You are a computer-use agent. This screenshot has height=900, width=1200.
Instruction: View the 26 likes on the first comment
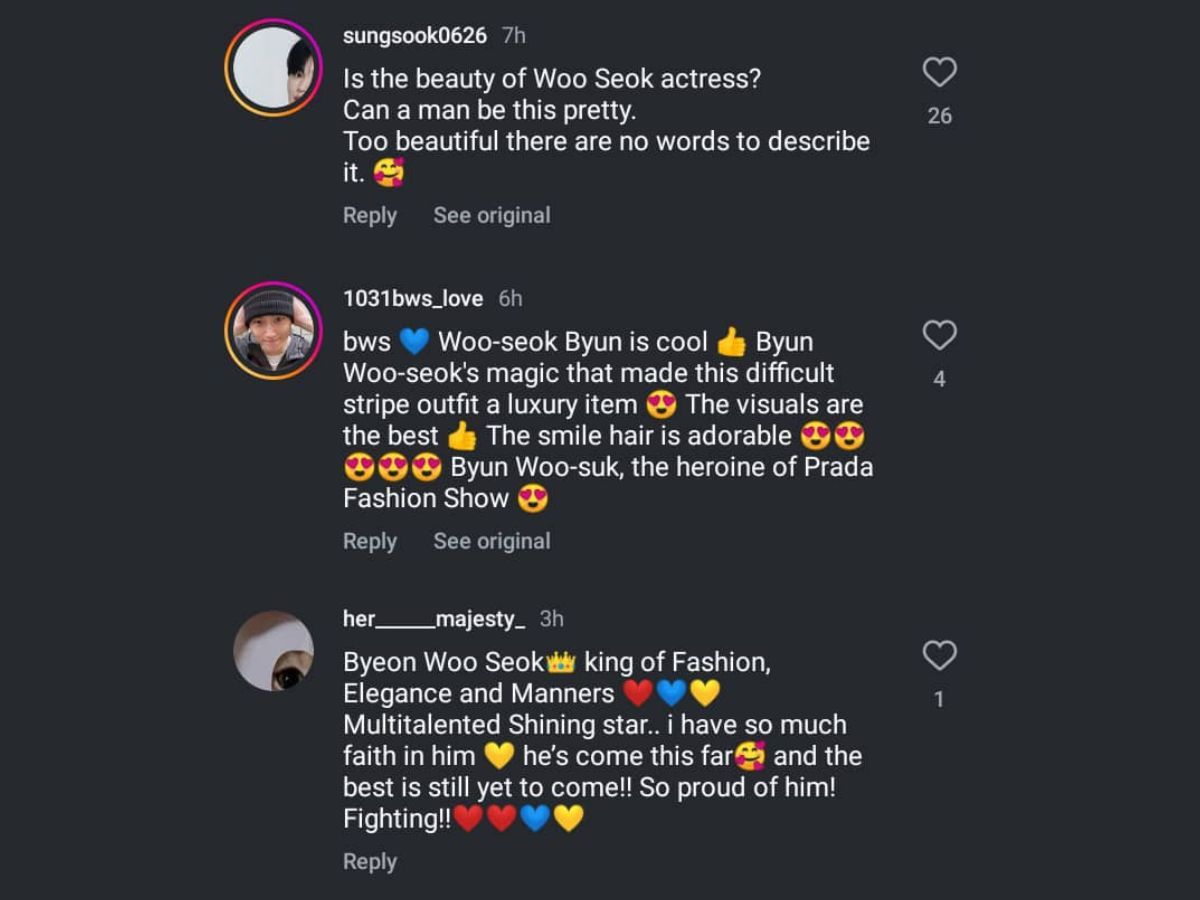[x=939, y=116]
